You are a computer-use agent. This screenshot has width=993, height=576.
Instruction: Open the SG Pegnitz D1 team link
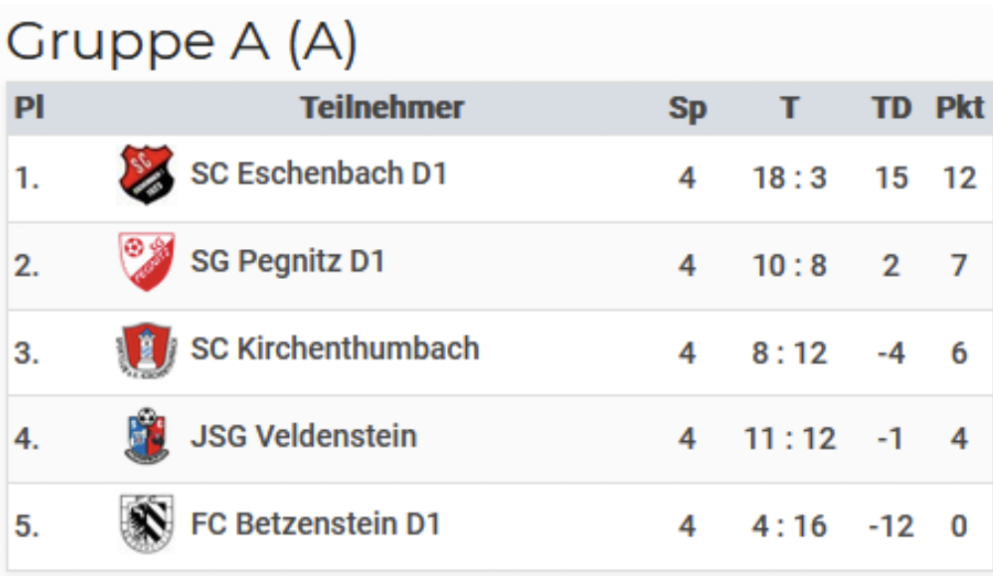pos(287,262)
